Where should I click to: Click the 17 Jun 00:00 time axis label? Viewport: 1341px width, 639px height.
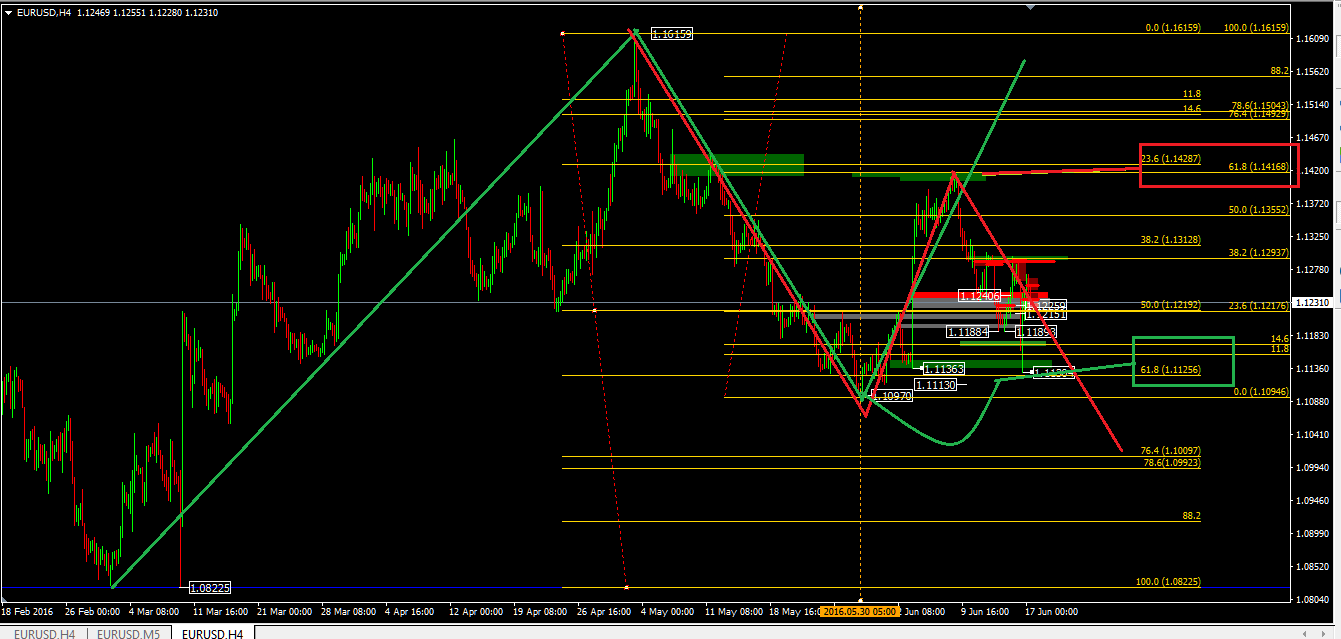coord(1050,610)
